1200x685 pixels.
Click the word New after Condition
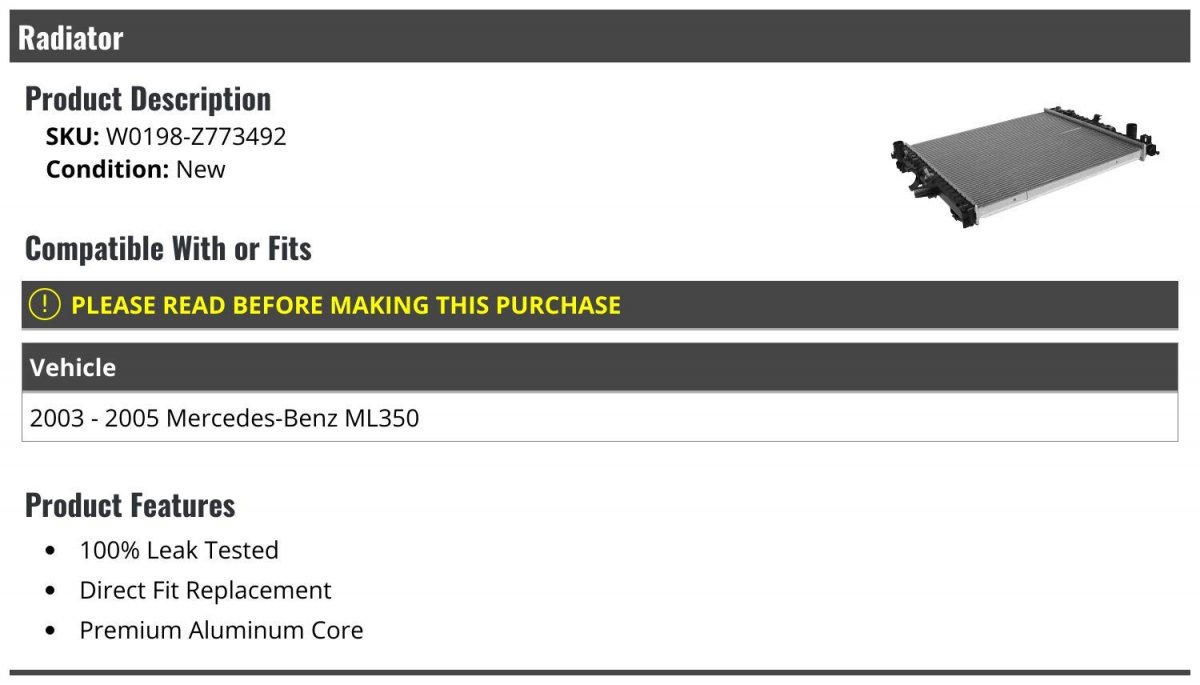(201, 169)
